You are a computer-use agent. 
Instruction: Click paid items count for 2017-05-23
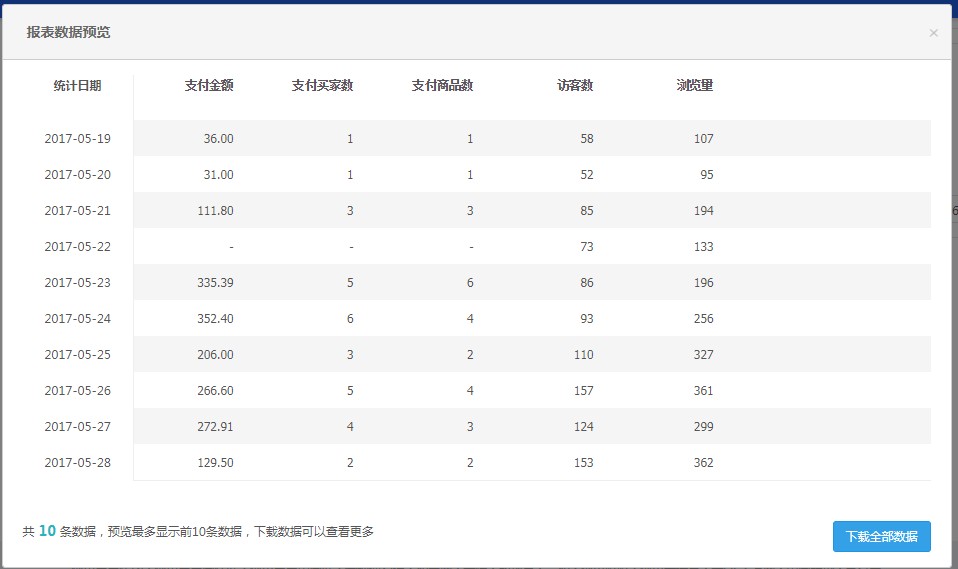click(470, 283)
